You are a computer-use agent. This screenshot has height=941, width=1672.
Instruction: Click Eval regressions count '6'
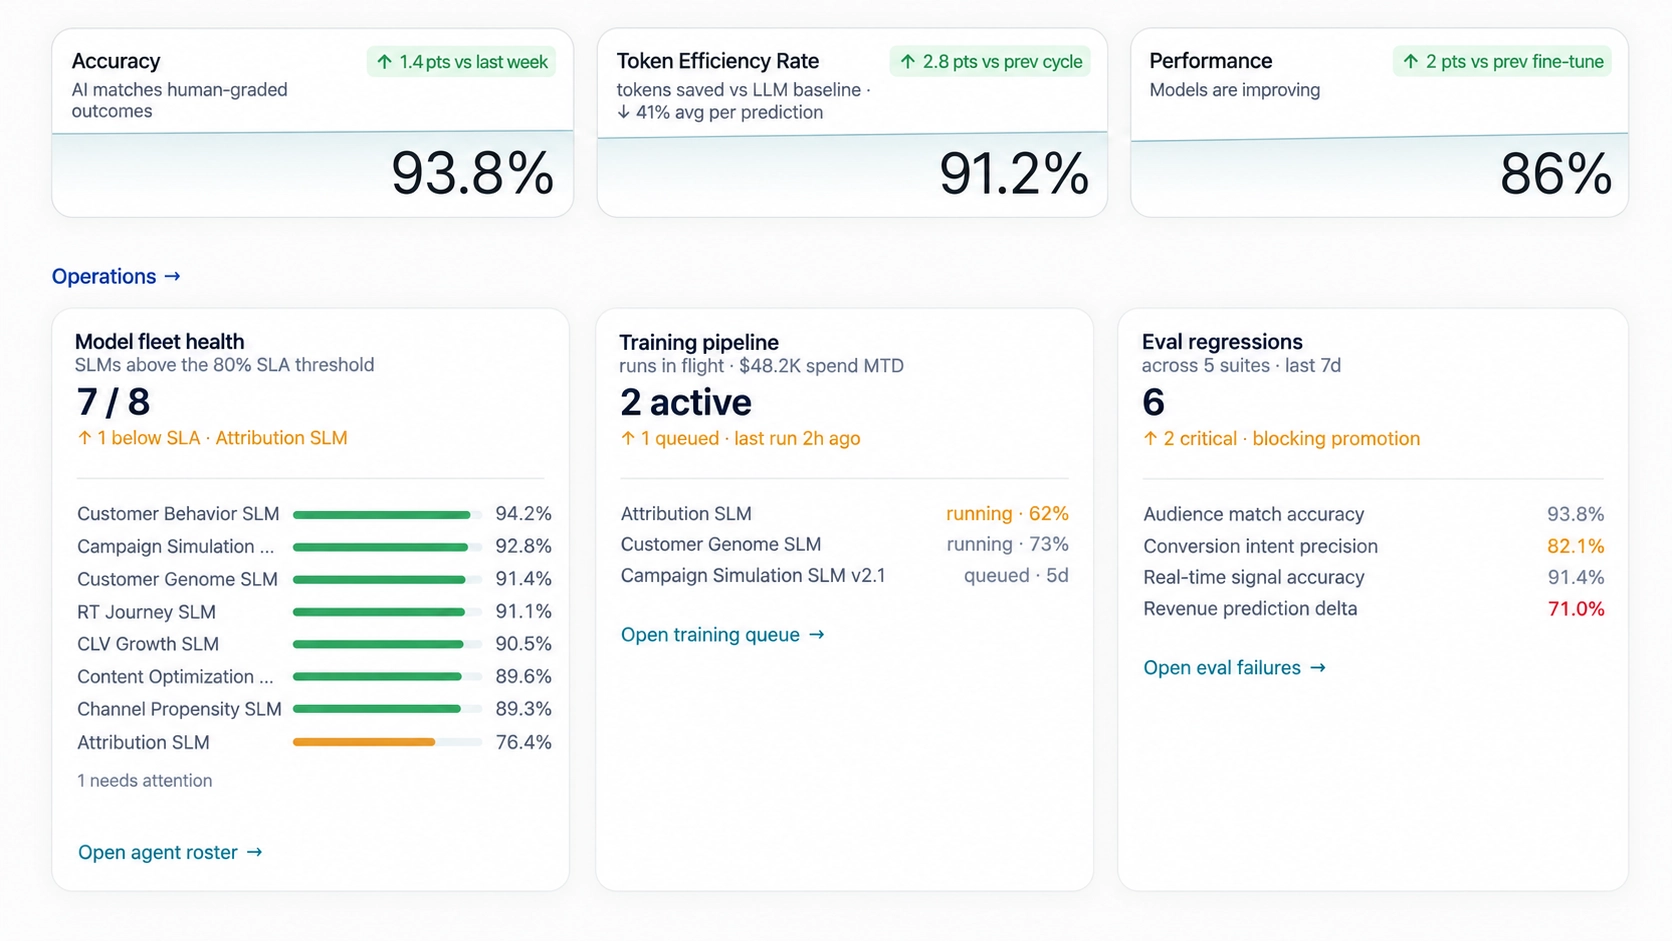1153,402
